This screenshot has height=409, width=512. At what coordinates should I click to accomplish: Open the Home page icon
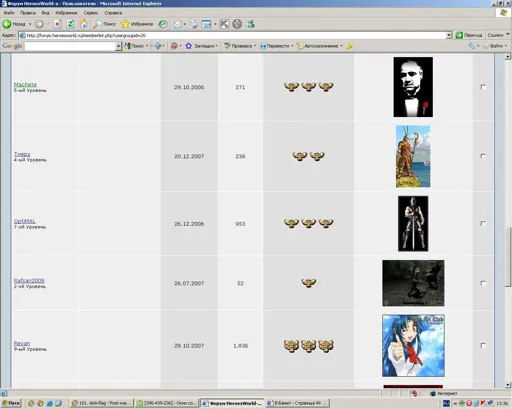click(83, 24)
